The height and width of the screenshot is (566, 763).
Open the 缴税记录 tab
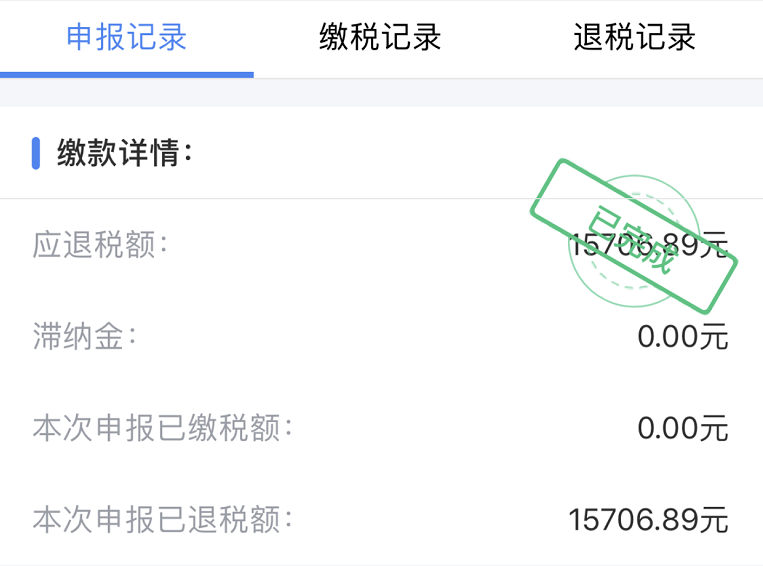(380, 38)
